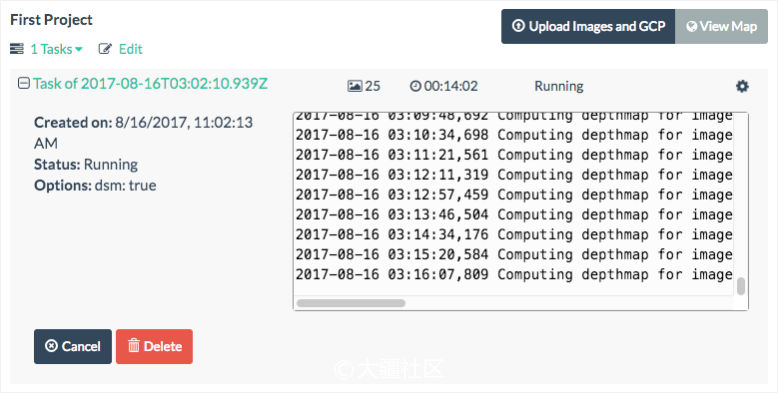Viewport: 778px width, 393px height.
Task: Click View Map button
Action: pos(721,26)
